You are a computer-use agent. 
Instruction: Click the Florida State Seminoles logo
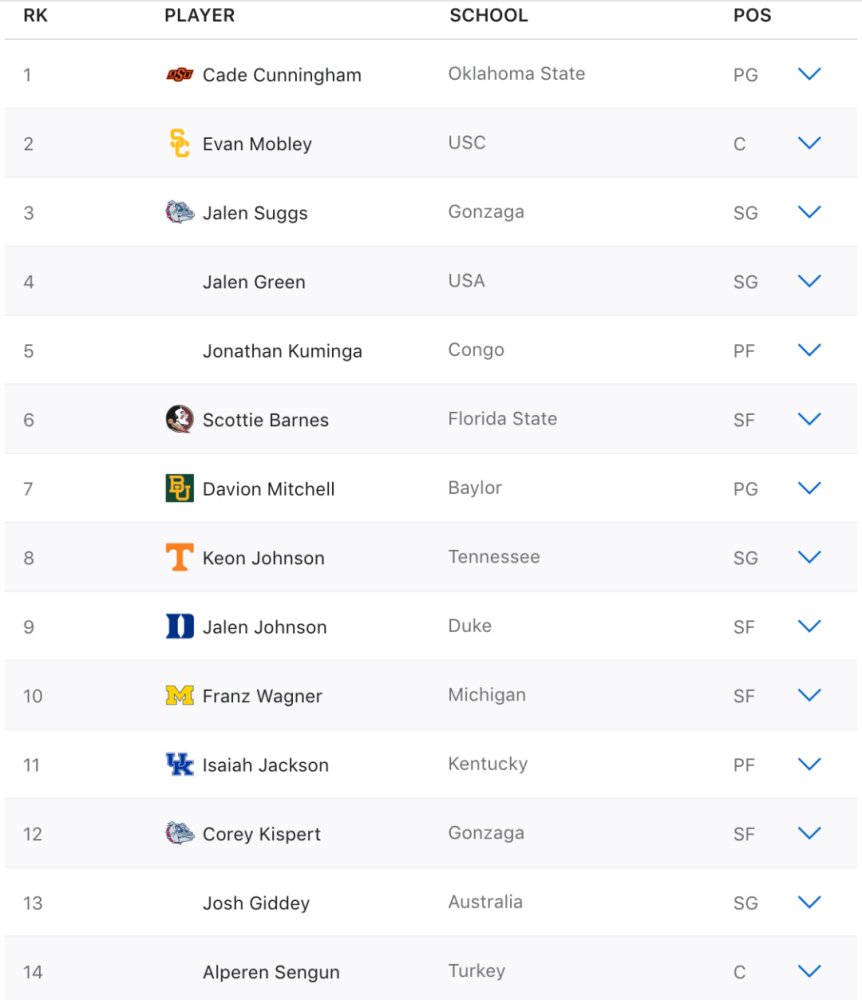[x=179, y=419]
